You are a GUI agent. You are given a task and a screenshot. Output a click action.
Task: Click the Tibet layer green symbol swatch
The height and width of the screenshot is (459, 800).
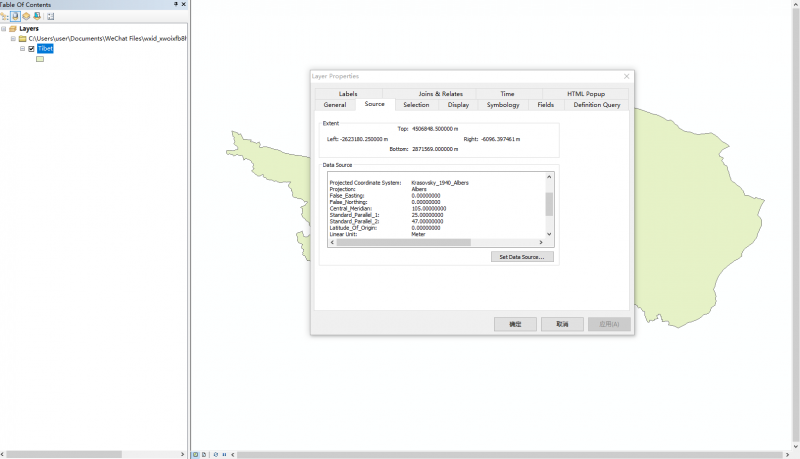pyautogui.click(x=40, y=59)
